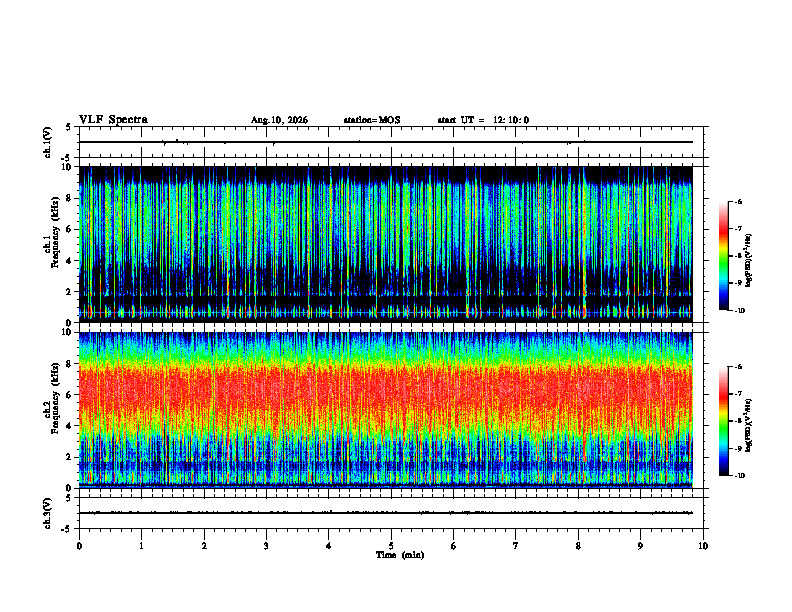Click the 3 minute tick label
Image resolution: width=792 pixels, height=612 pixels.
click(266, 546)
